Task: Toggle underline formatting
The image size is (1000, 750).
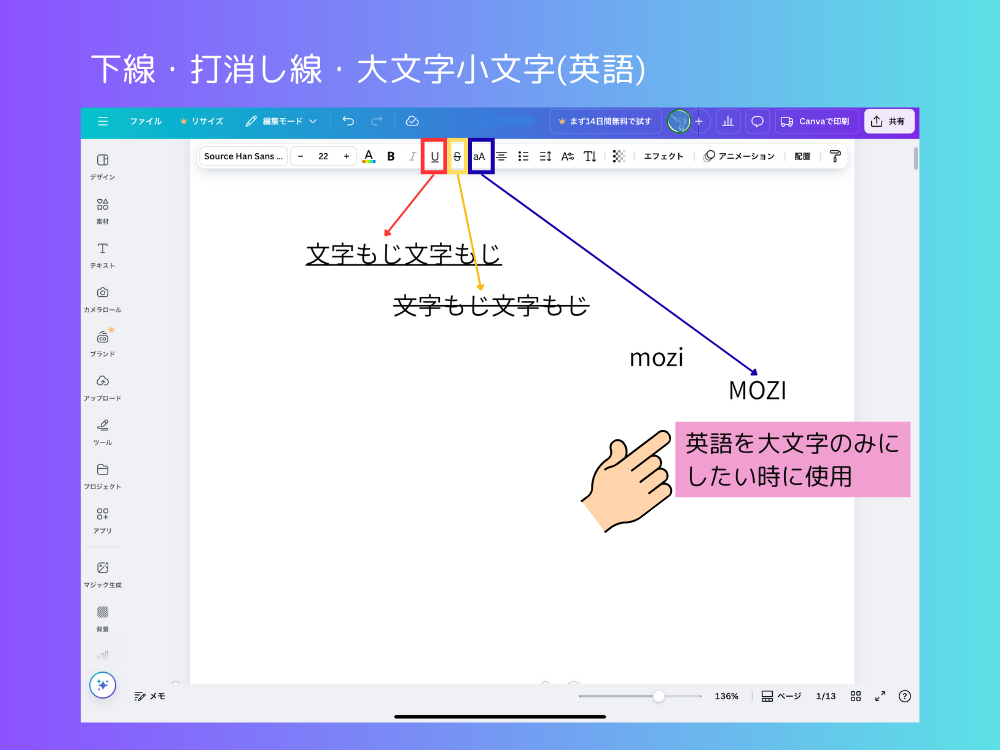Action: point(432,156)
